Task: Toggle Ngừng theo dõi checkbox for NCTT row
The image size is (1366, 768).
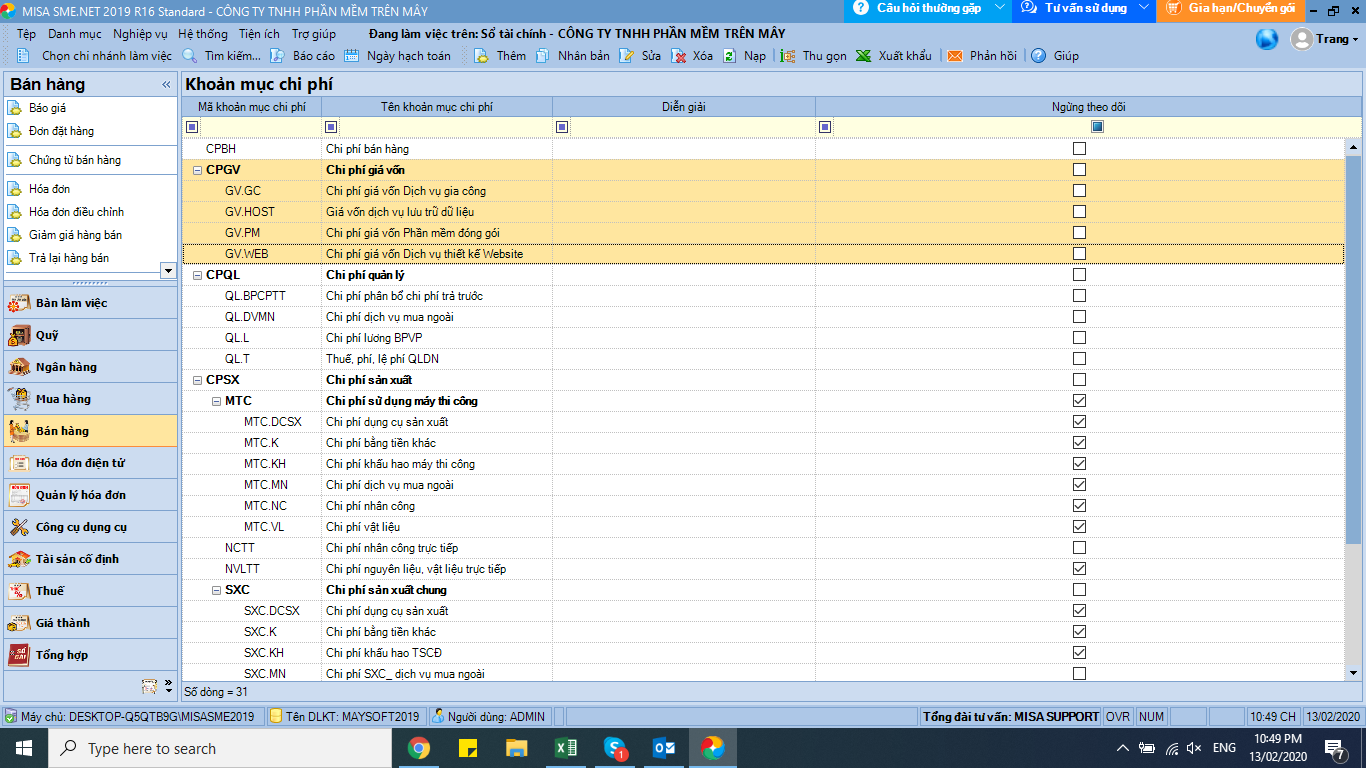Action: [1079, 548]
